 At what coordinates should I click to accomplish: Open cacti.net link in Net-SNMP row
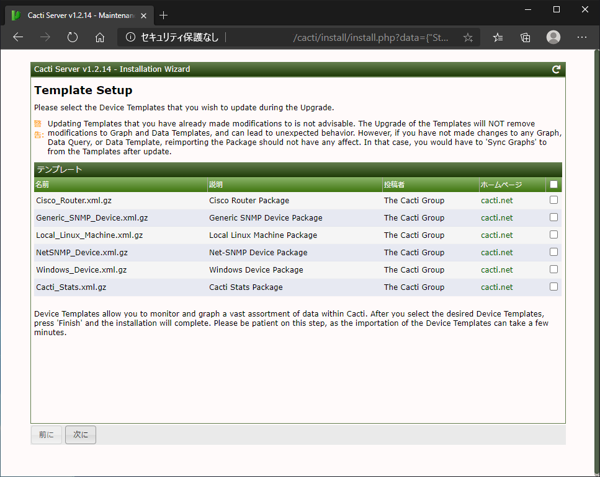click(497, 252)
